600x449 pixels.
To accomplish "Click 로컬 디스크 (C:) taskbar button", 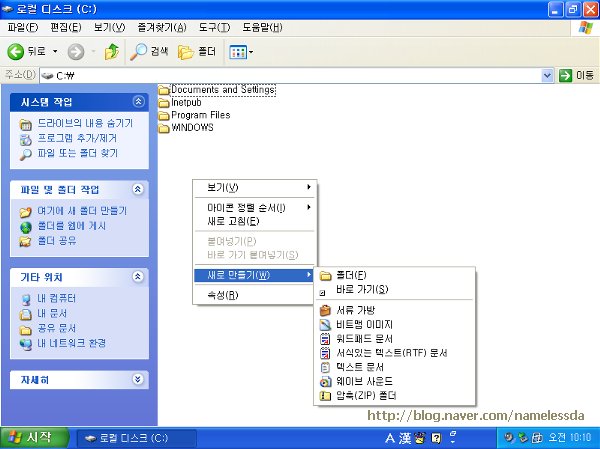I will coord(137,438).
